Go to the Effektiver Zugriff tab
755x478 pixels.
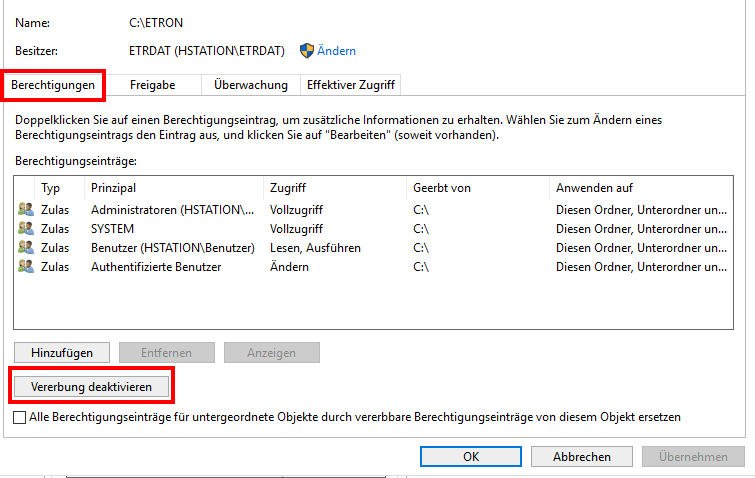(x=351, y=85)
